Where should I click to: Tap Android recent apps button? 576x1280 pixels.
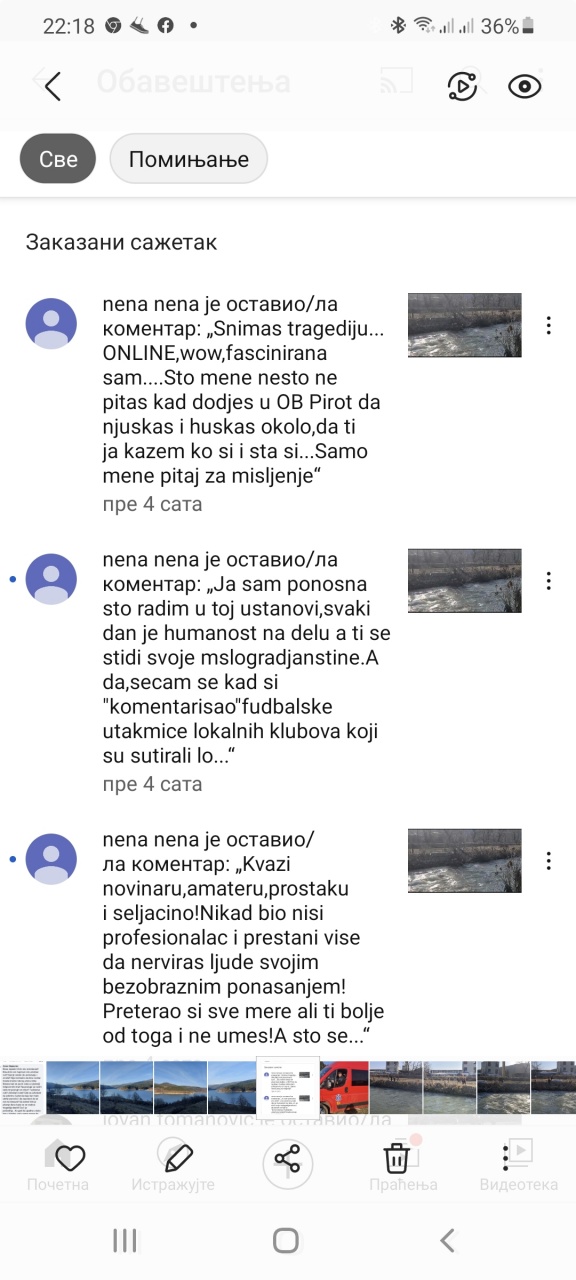click(125, 1241)
